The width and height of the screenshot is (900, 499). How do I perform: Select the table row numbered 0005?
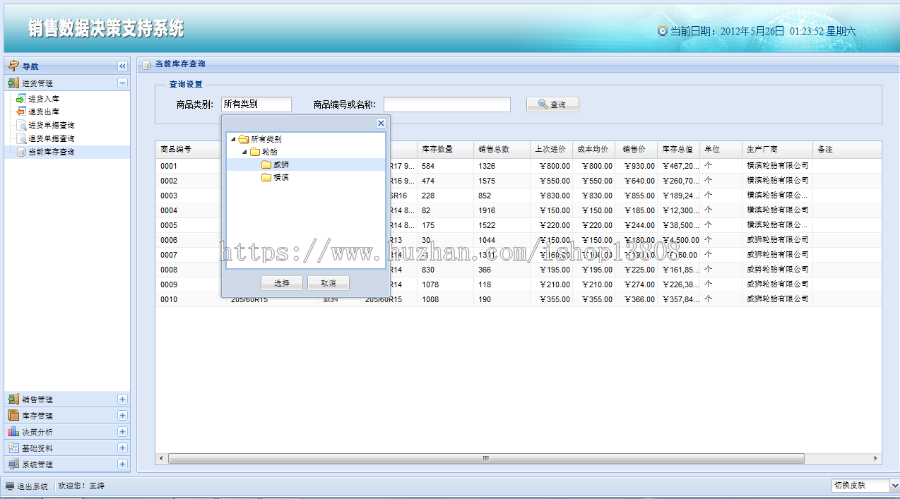pyautogui.click(x=518, y=225)
